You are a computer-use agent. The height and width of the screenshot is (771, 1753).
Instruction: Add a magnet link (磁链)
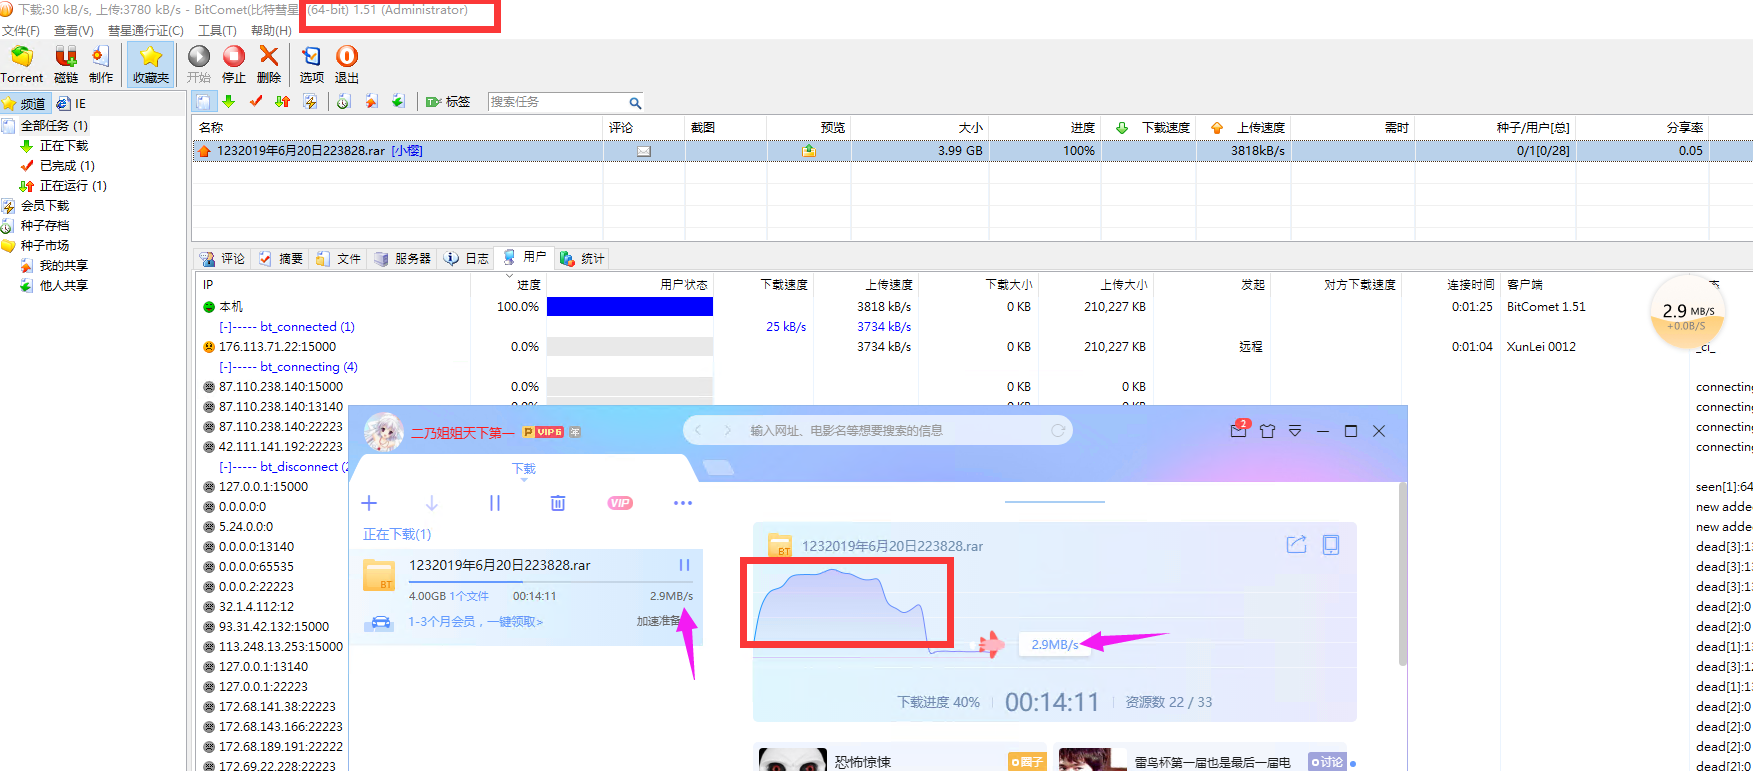(x=66, y=64)
